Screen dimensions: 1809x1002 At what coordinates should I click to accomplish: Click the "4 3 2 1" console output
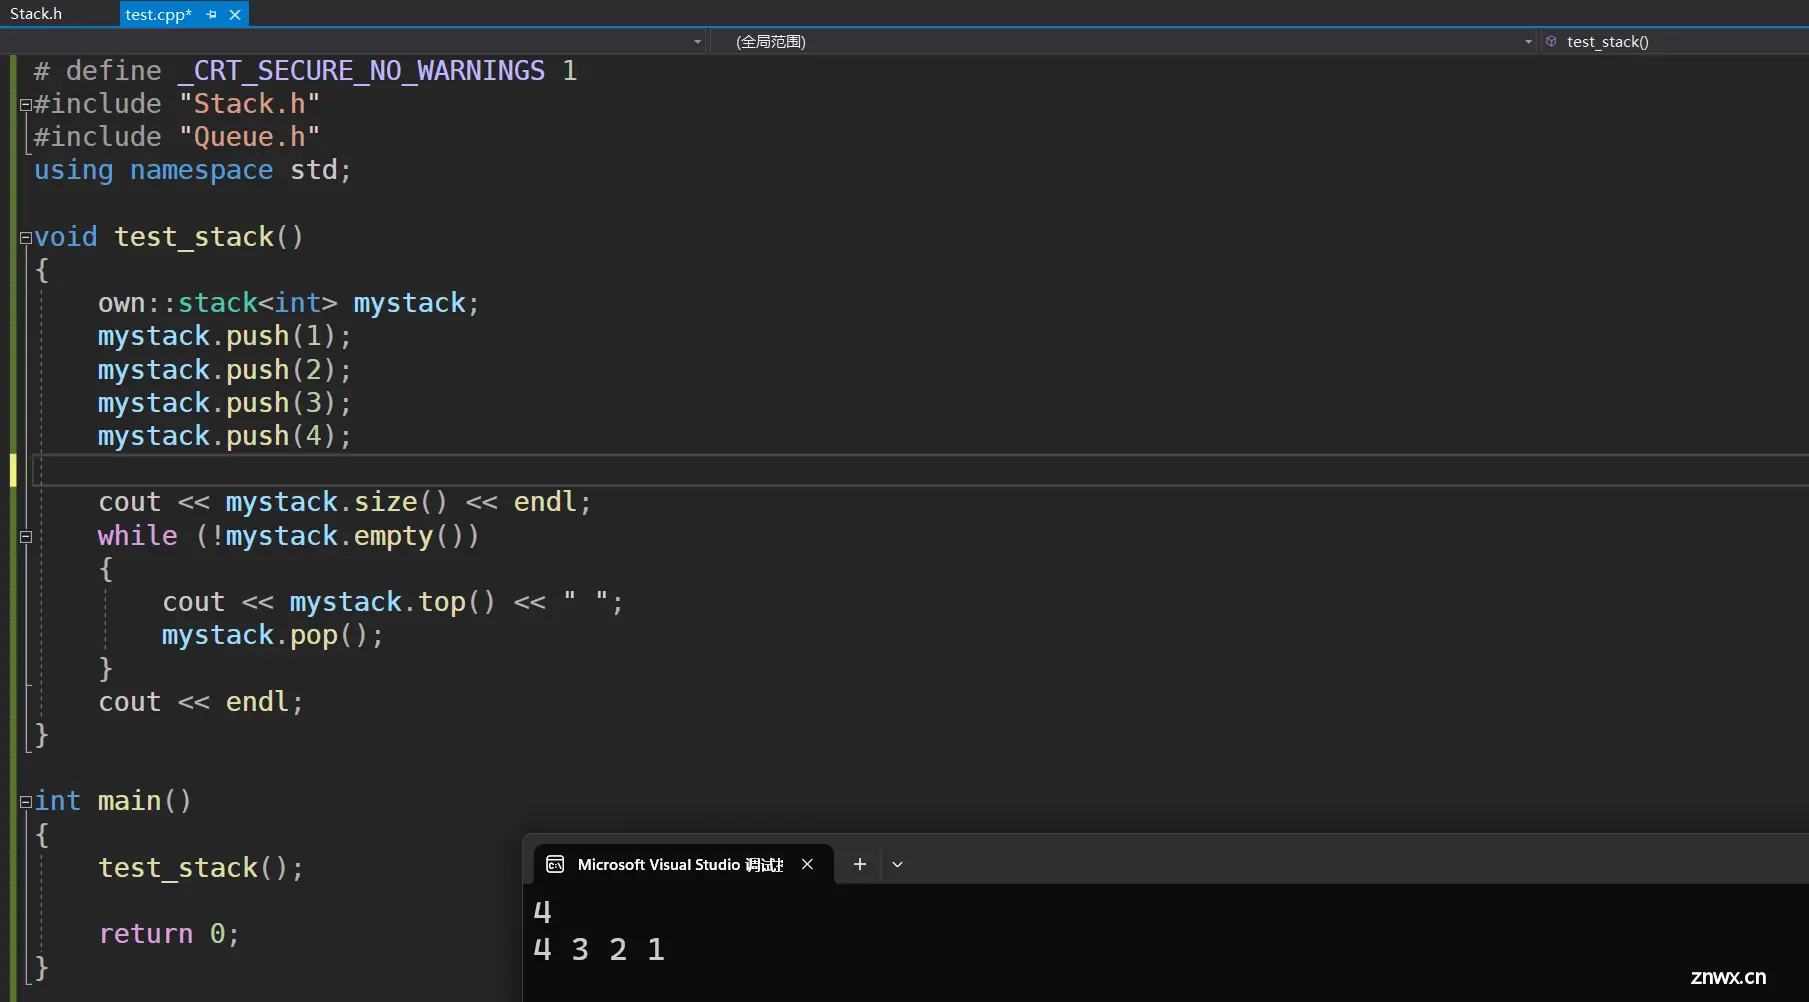click(599, 950)
